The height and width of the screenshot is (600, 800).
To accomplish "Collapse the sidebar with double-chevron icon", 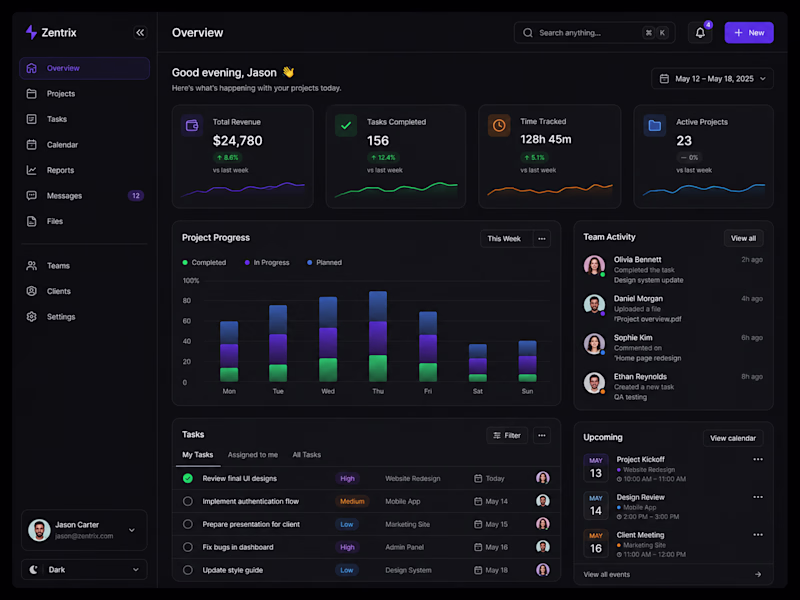I will point(140,33).
